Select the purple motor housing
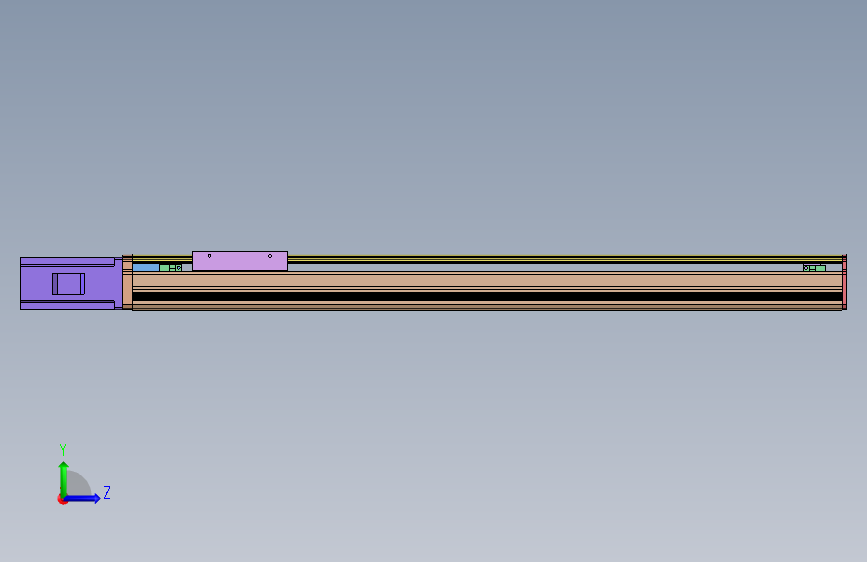The height and width of the screenshot is (562, 867). [71, 283]
